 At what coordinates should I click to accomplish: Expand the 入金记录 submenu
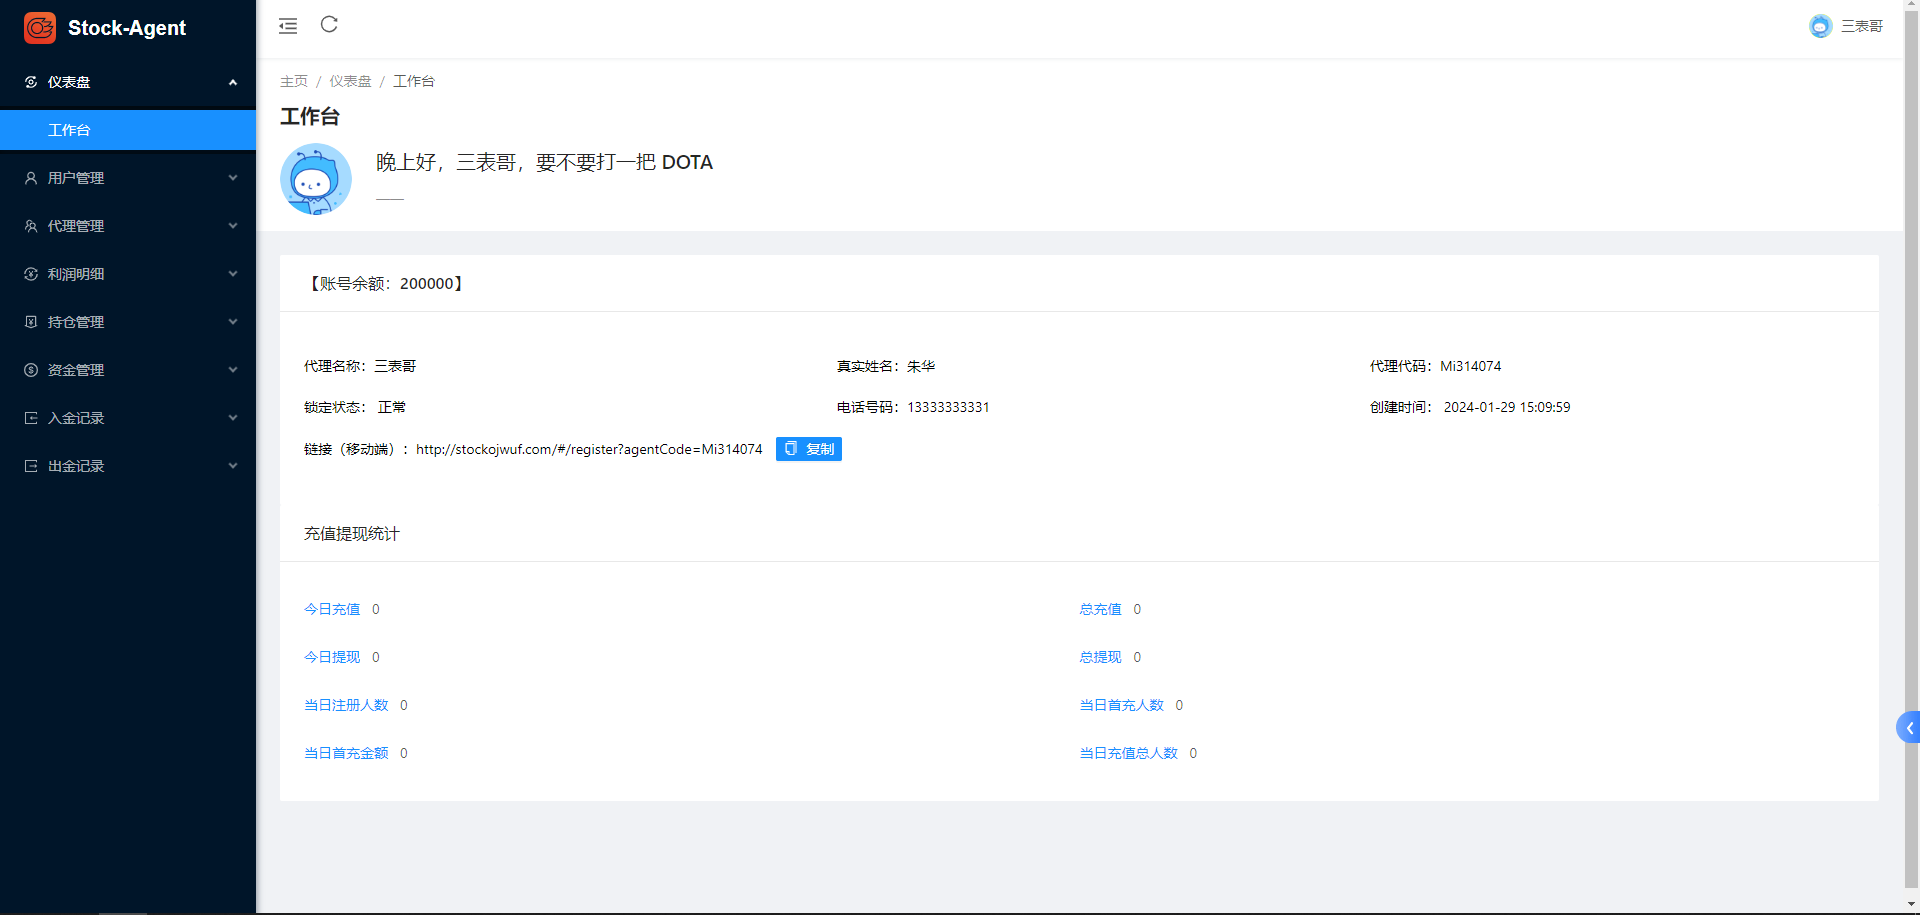(x=232, y=418)
